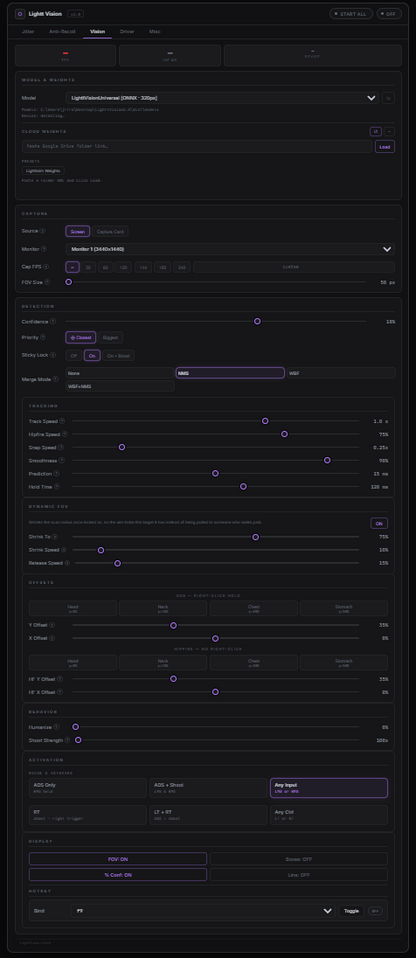Open the Driver tab
This screenshot has height=958, width=416.
127,31
